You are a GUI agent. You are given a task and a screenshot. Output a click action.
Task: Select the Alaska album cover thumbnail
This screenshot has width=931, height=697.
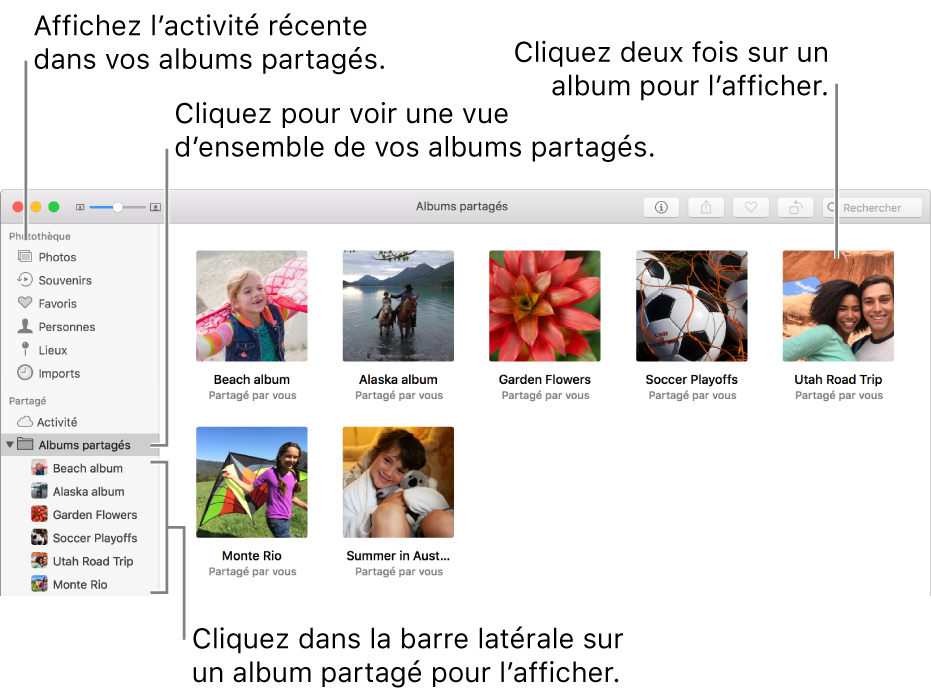(x=398, y=306)
